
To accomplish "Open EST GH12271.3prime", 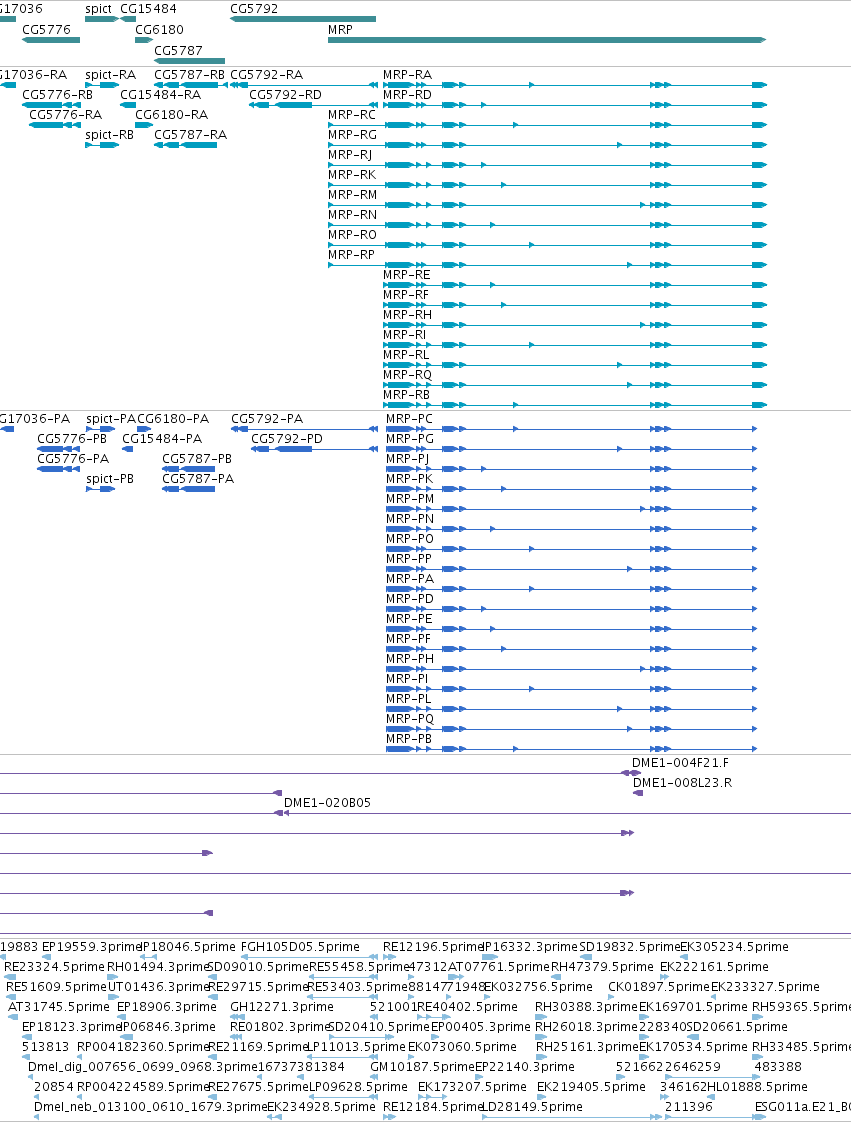I will pos(282,1007).
